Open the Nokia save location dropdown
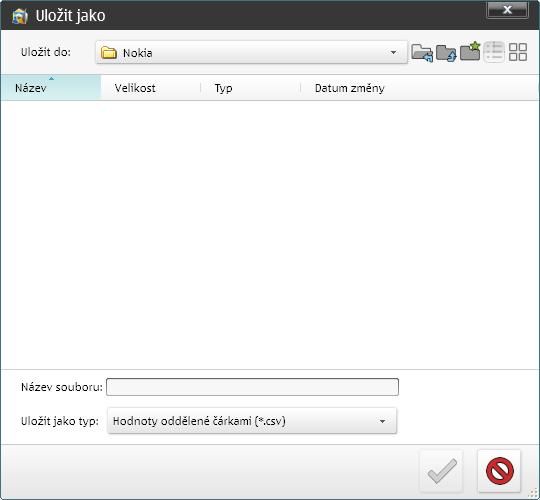 point(251,53)
